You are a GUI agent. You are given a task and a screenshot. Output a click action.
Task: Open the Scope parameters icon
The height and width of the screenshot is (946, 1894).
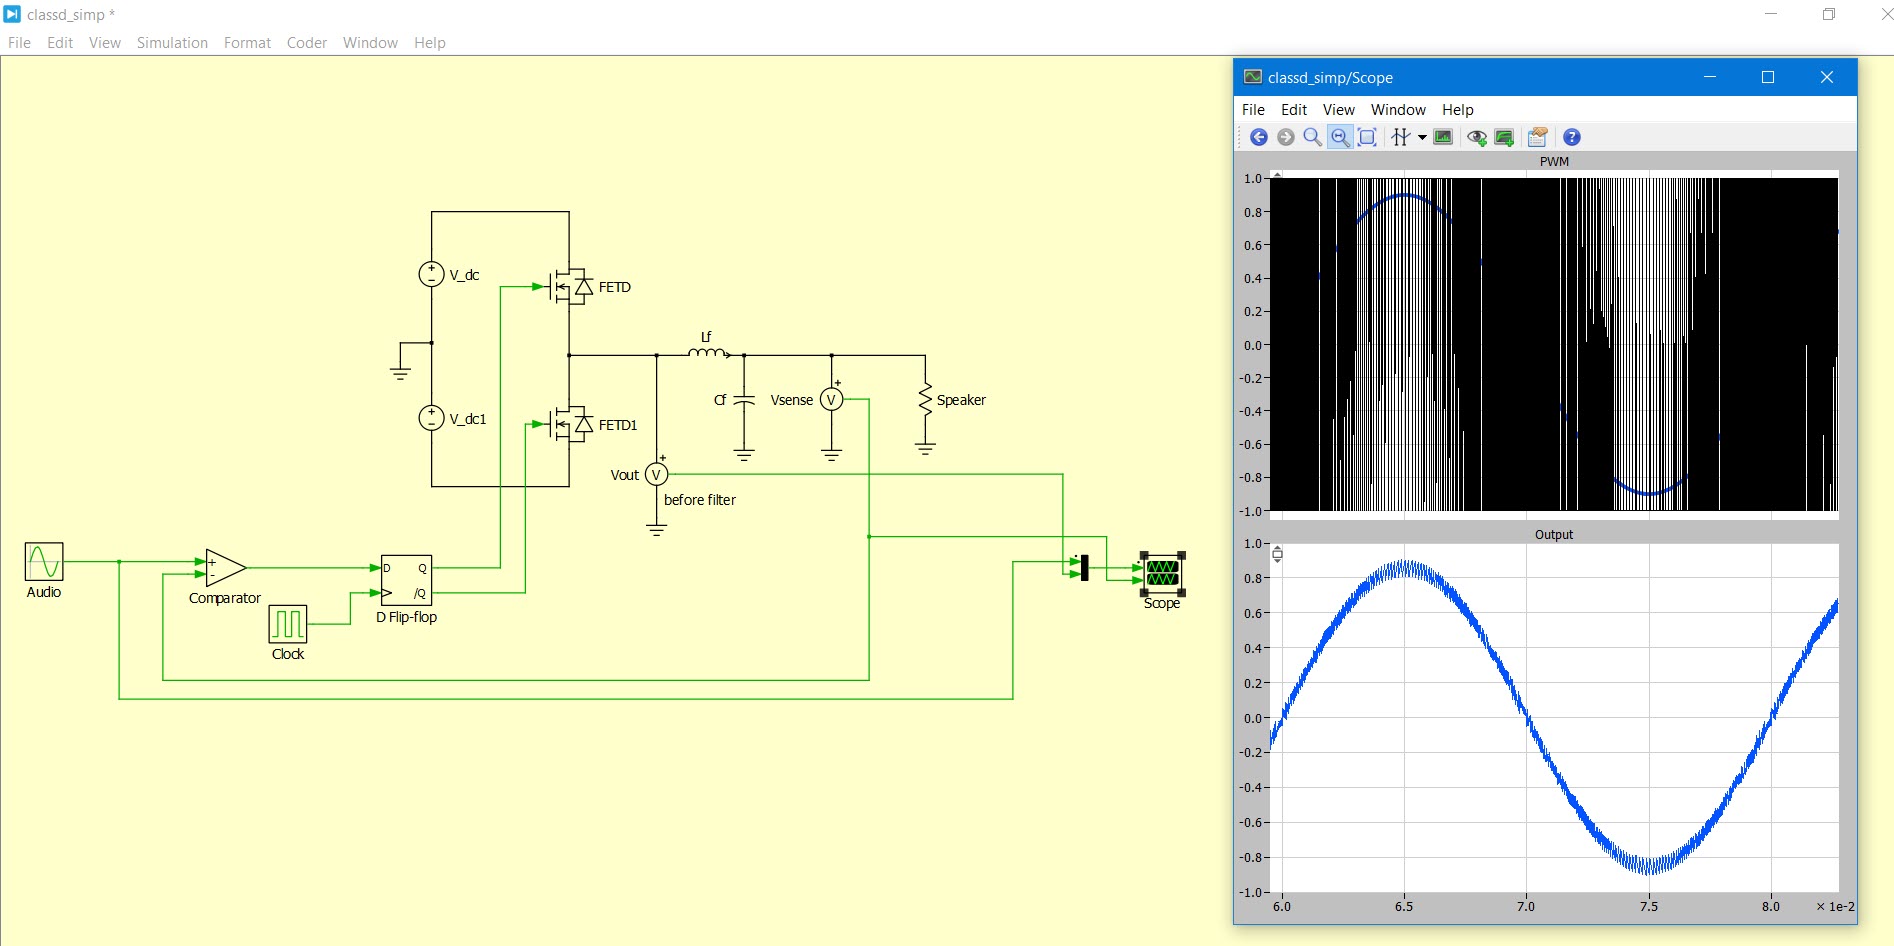pos(1538,137)
